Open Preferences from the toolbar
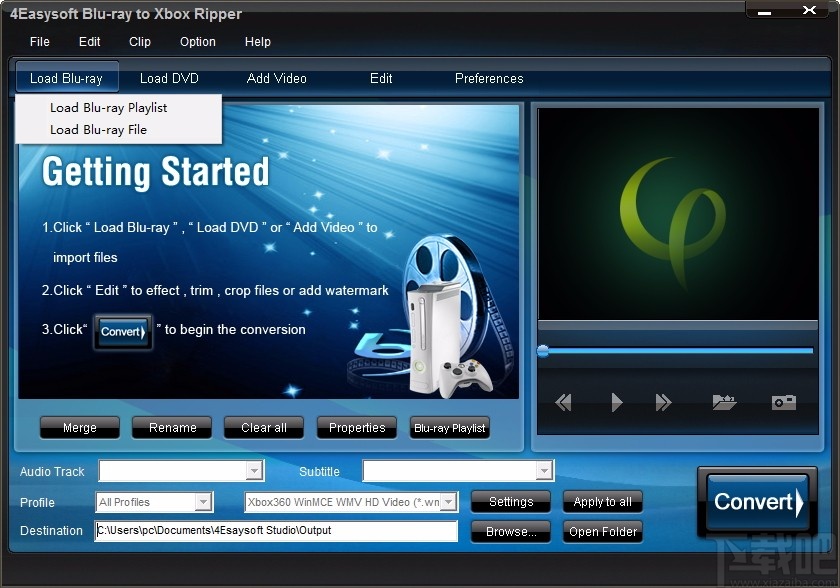Image resolution: width=840 pixels, height=588 pixels. (489, 78)
